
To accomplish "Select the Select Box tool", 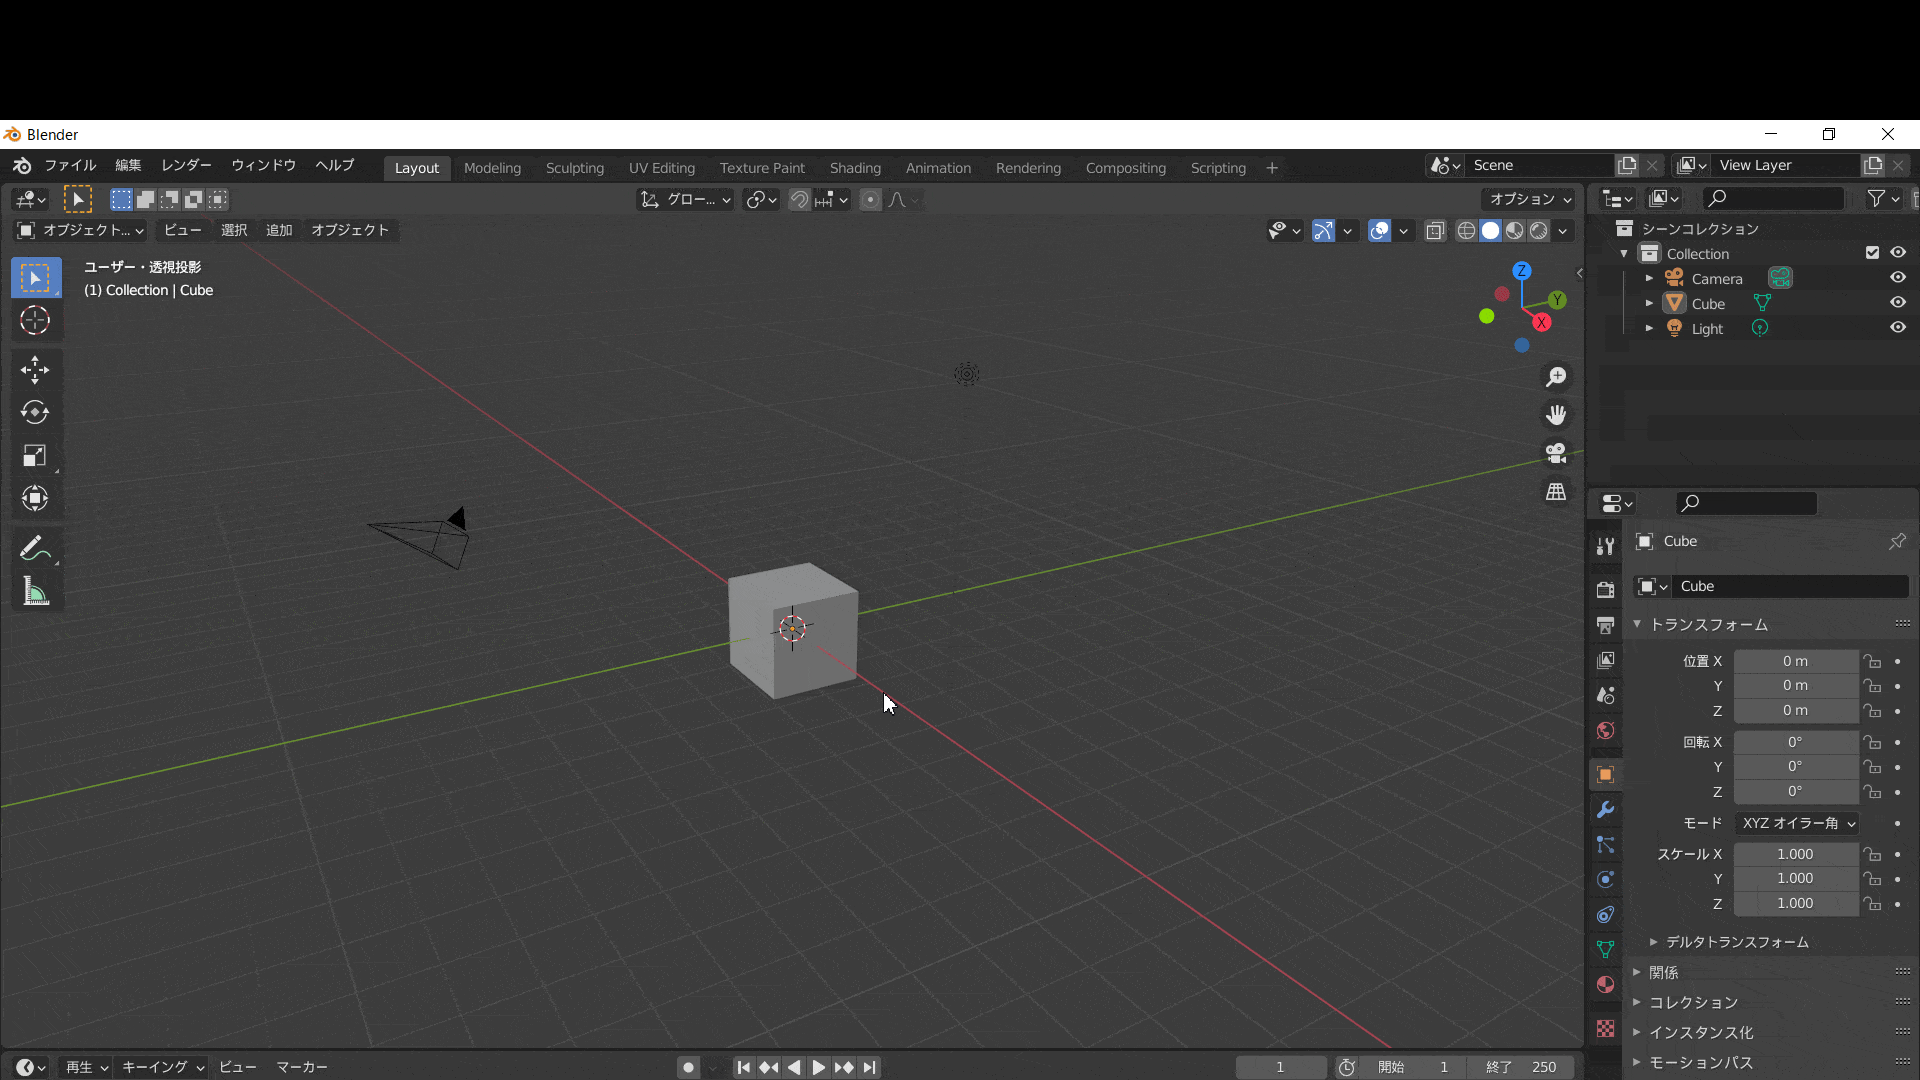I will tap(35, 278).
